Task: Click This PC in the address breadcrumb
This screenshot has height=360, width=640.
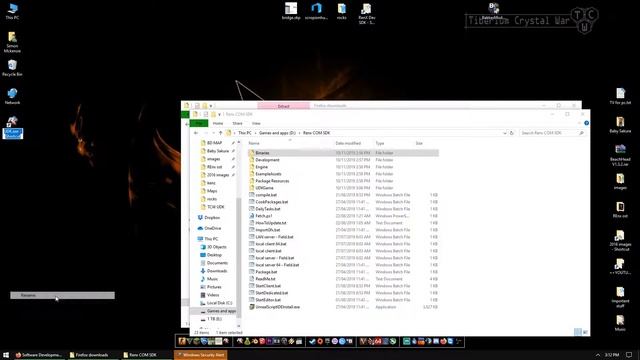Action: [244, 133]
